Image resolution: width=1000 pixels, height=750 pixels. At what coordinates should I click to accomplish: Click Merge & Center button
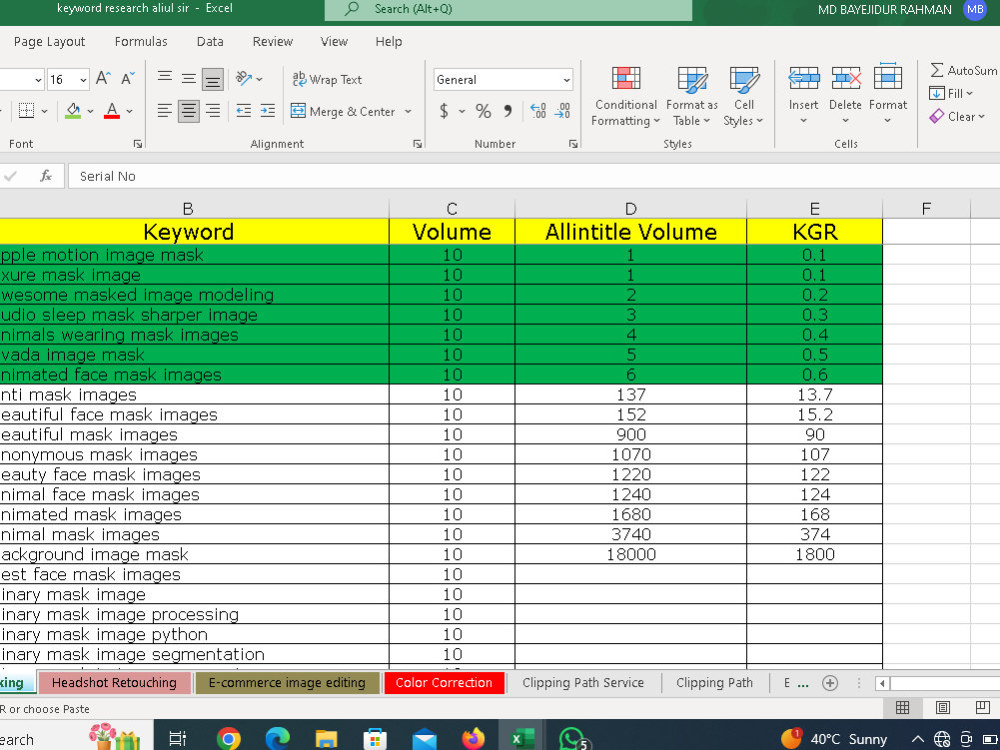342,112
